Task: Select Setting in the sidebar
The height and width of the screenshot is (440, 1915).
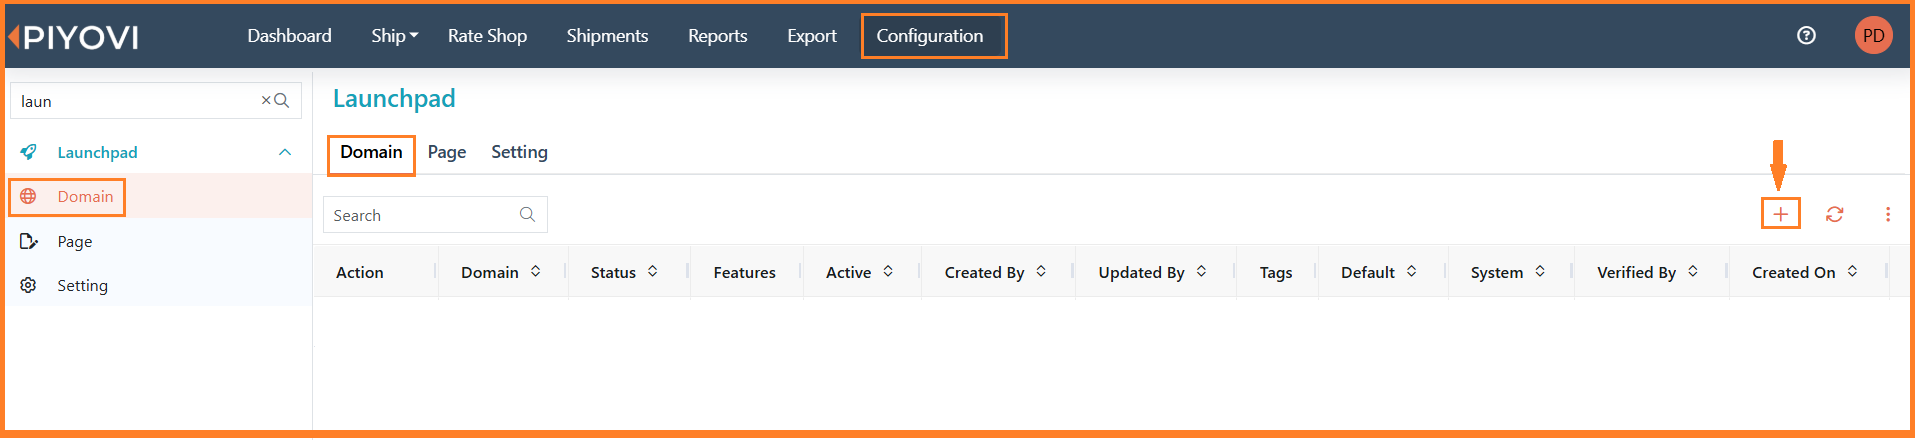Action: 82,285
